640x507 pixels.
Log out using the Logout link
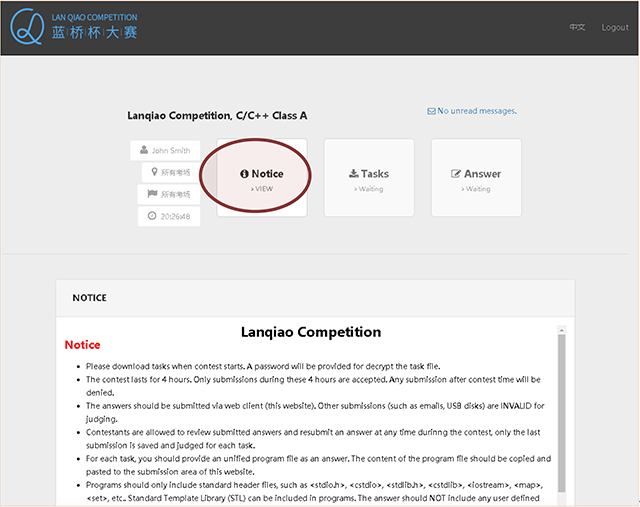615,27
